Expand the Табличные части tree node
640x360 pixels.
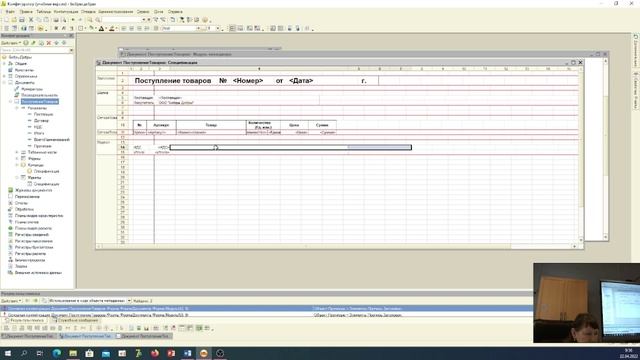pyautogui.click(x=17, y=152)
